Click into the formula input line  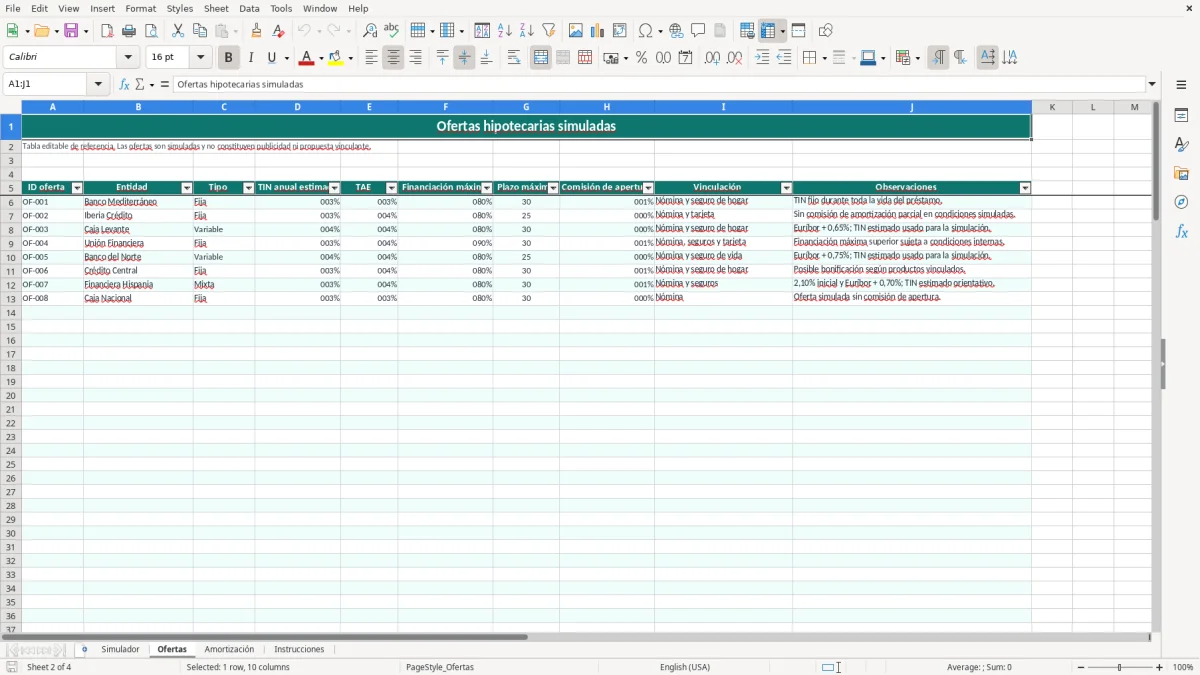pos(658,85)
